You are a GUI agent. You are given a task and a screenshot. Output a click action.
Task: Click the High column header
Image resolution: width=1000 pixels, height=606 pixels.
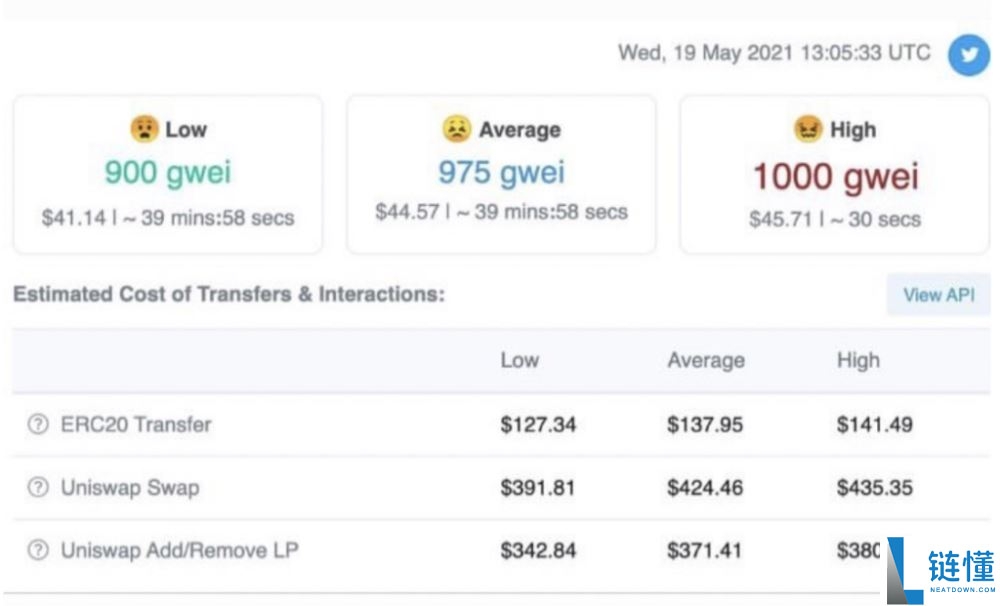[x=859, y=360]
